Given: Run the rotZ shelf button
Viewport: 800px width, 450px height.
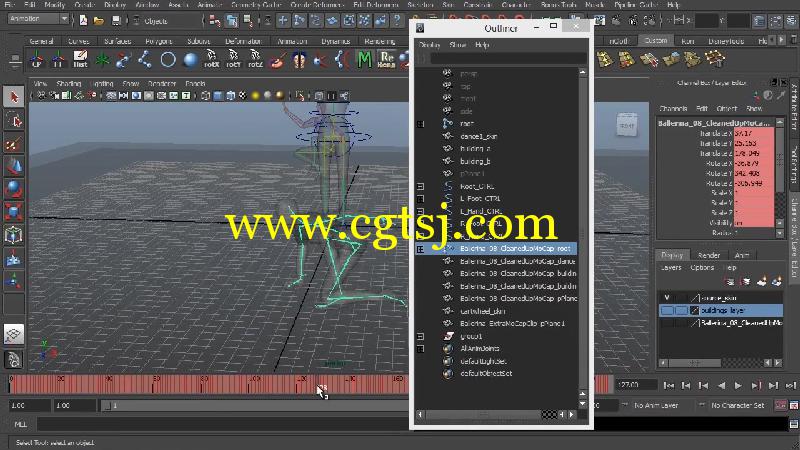Looking at the screenshot, I should coord(255,60).
